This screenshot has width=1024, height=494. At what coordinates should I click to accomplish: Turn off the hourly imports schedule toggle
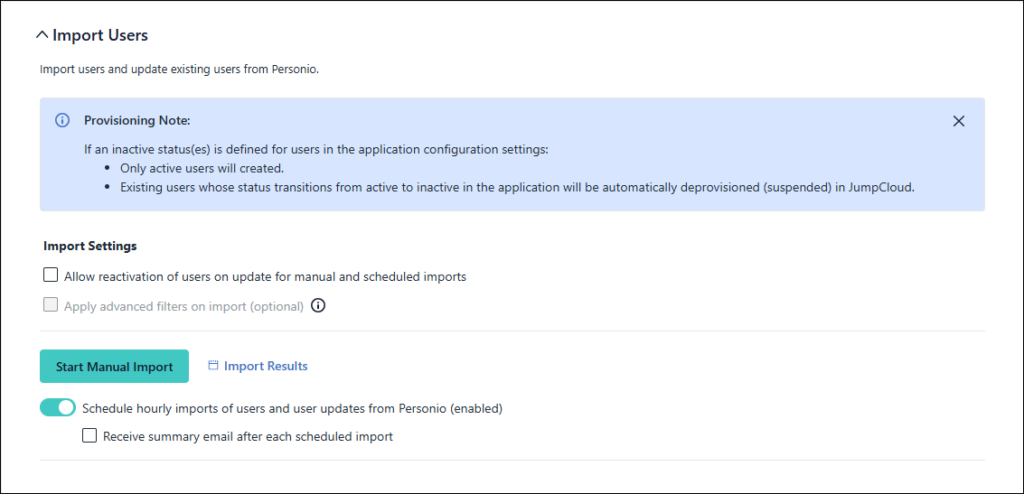tap(58, 408)
